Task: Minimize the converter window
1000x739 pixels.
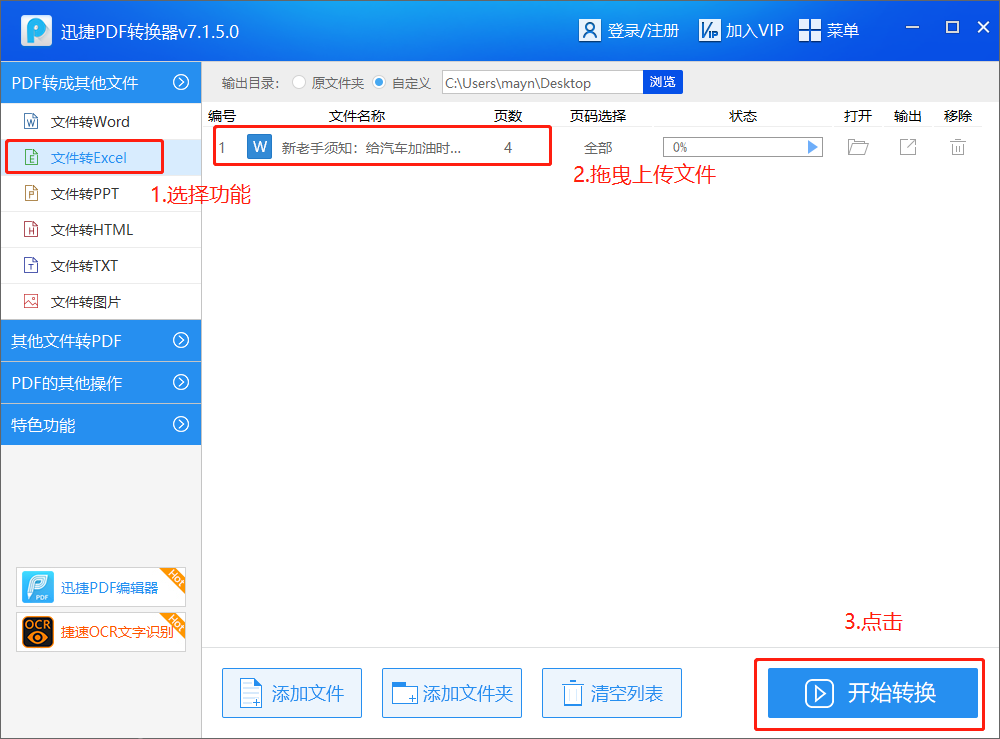Action: pos(913,27)
